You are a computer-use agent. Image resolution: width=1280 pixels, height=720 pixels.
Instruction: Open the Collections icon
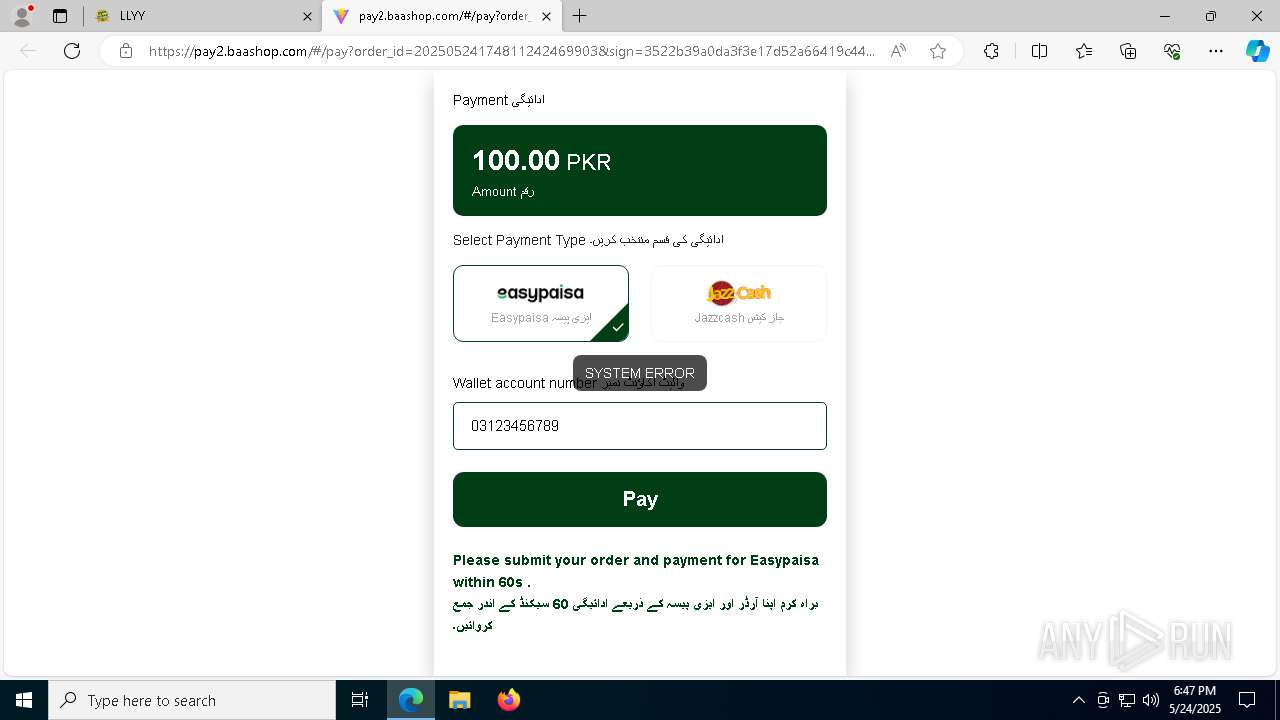coord(1128,51)
